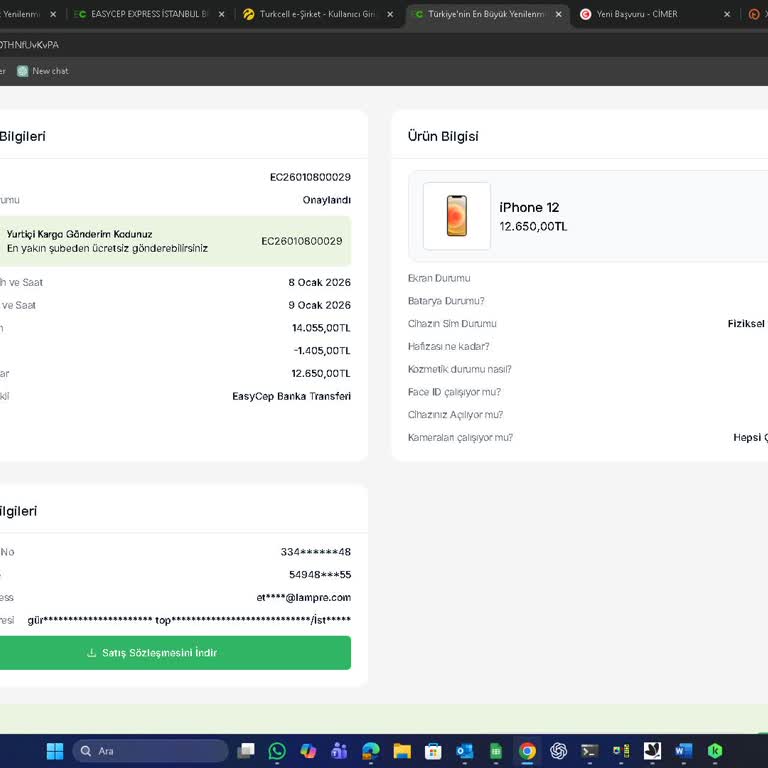Open Outlook from the taskbar

pyautogui.click(x=464, y=751)
